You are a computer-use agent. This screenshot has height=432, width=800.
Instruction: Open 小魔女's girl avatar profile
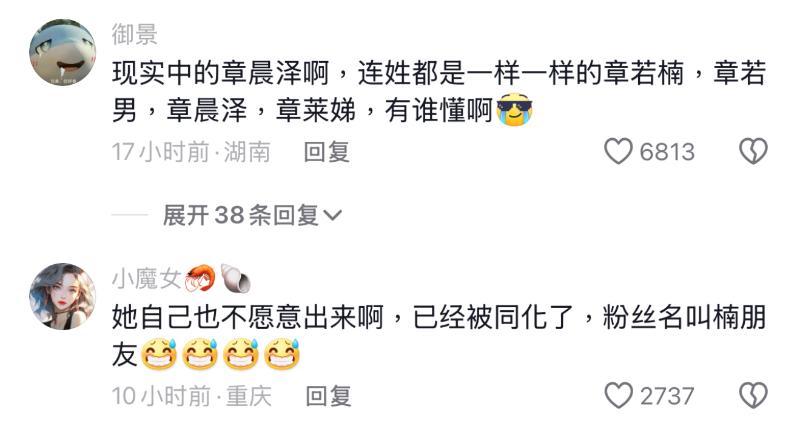[63, 296]
